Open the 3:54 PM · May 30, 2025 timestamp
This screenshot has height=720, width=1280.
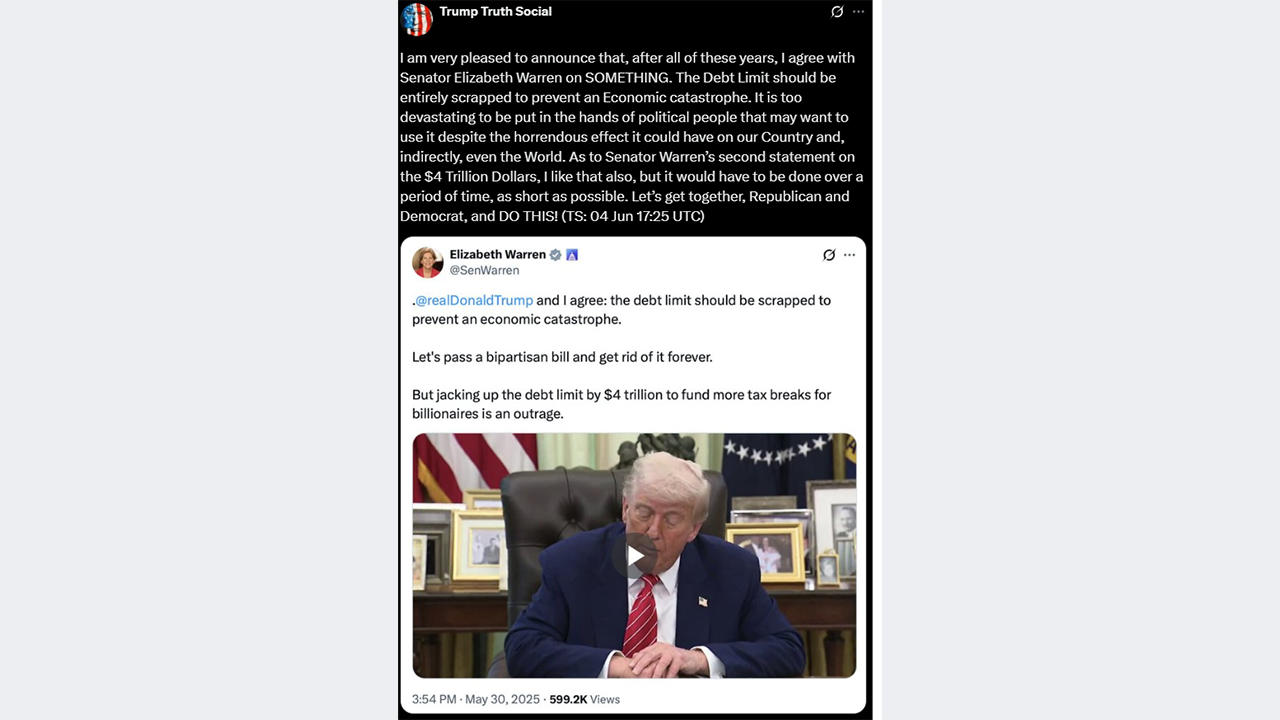click(x=475, y=700)
